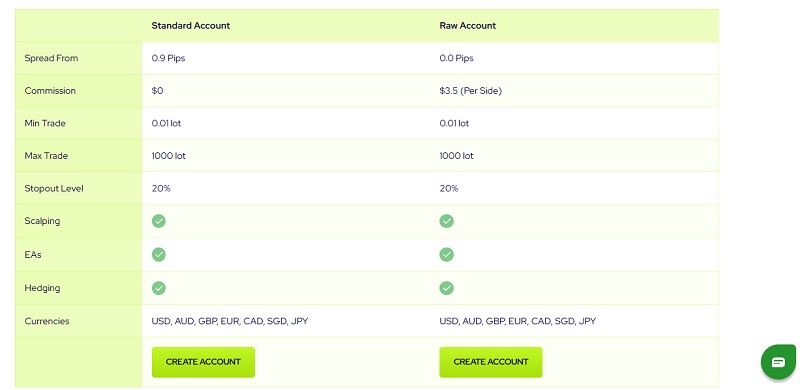Select Raw Account currencies list text
The width and height of the screenshot is (800, 390).
(x=517, y=321)
